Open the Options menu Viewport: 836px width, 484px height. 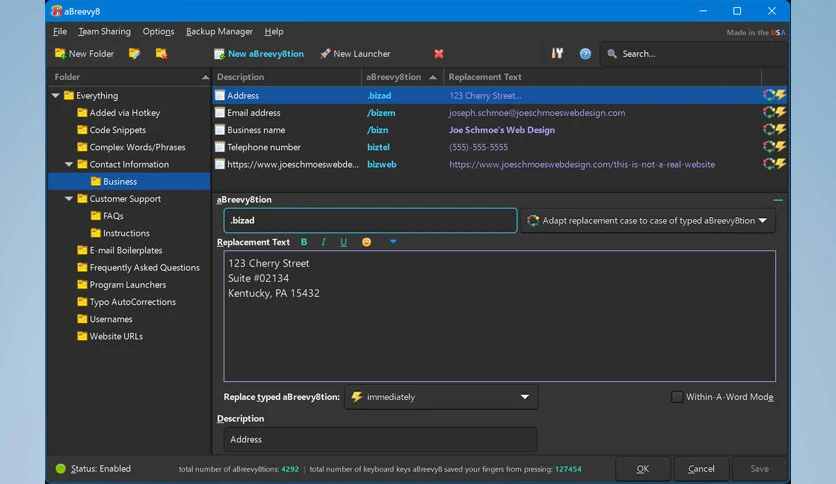click(x=158, y=31)
